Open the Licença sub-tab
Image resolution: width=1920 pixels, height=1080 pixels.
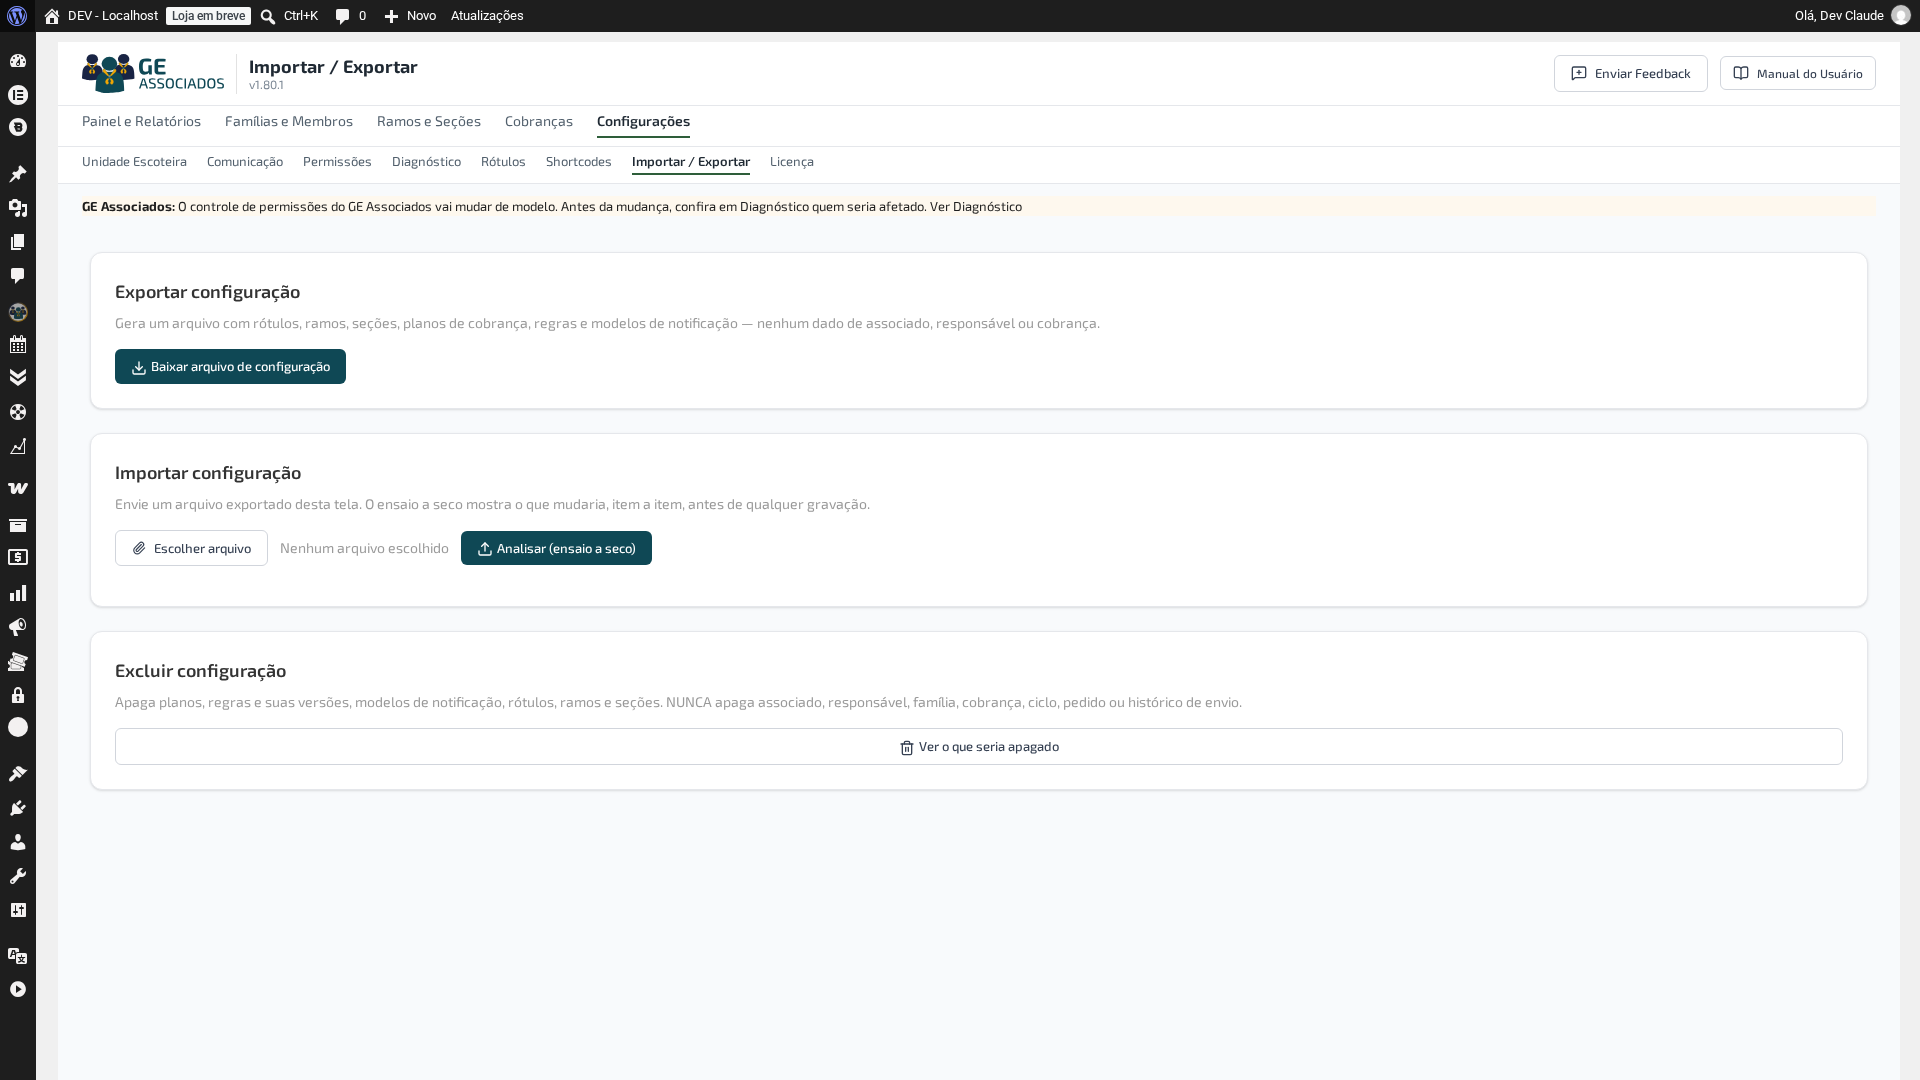(792, 161)
